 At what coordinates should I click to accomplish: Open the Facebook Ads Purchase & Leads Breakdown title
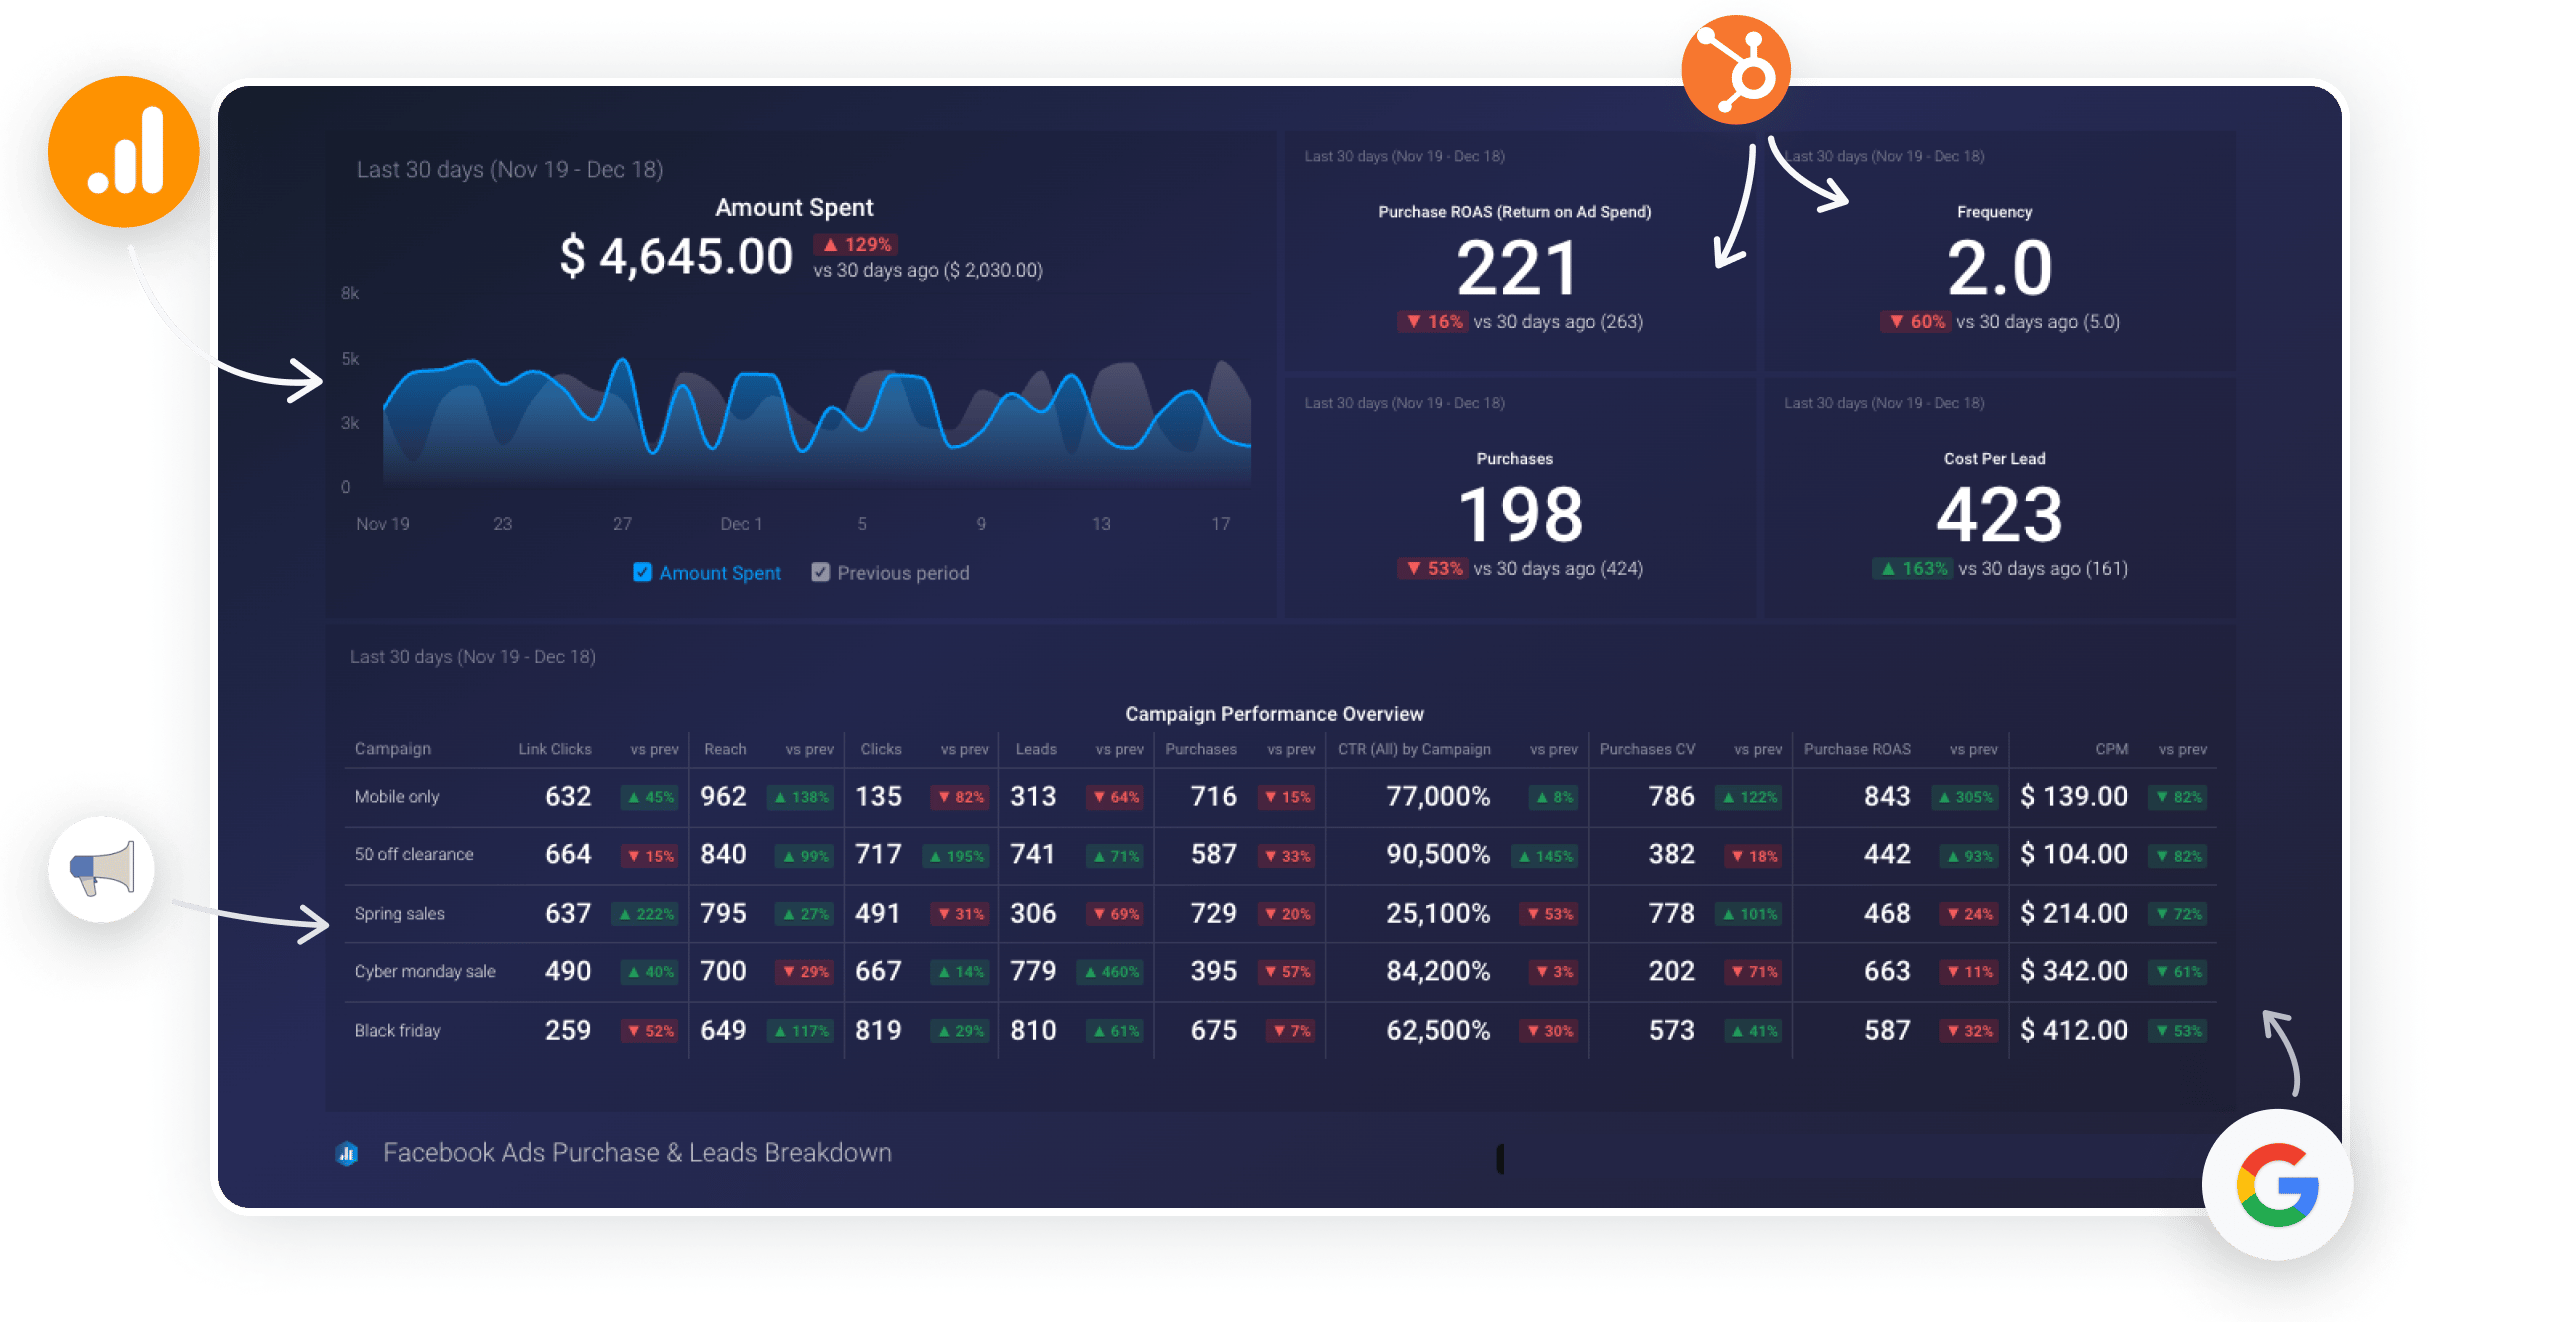[x=637, y=1153]
